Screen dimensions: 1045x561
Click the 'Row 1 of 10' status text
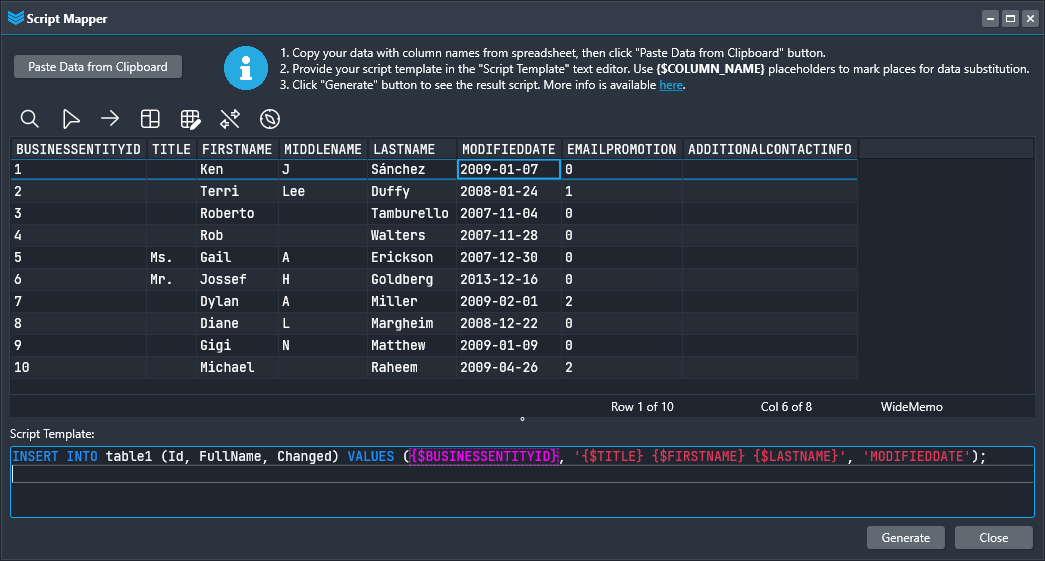click(642, 406)
